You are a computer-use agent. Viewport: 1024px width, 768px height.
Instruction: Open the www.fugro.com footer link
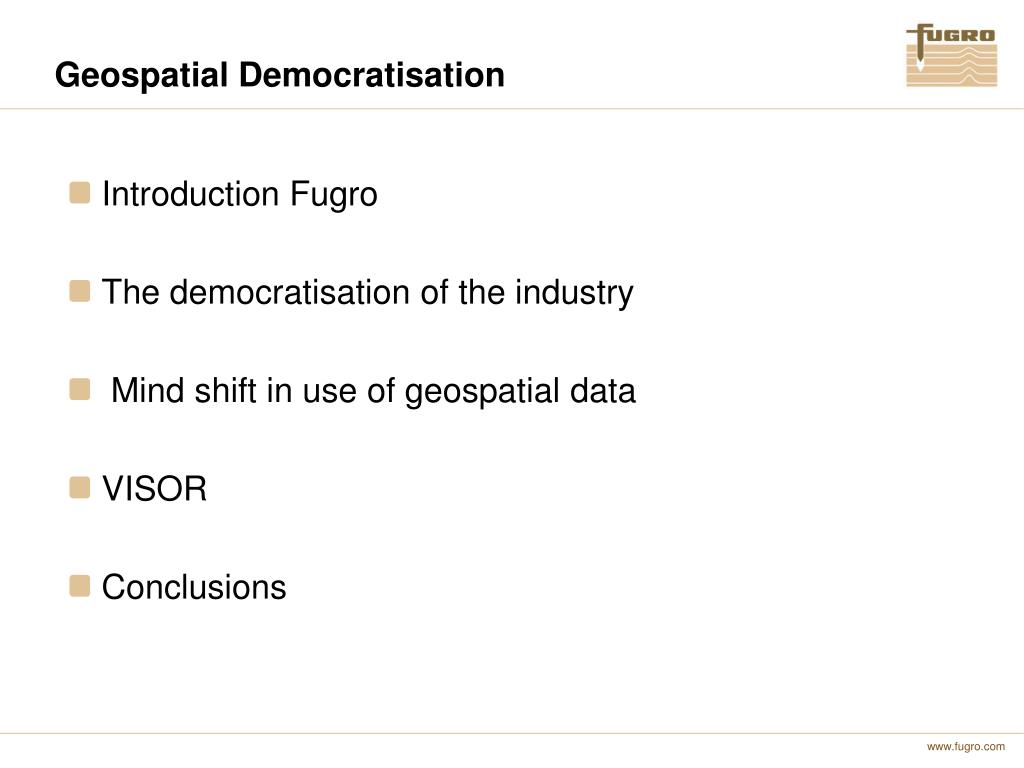point(965,746)
